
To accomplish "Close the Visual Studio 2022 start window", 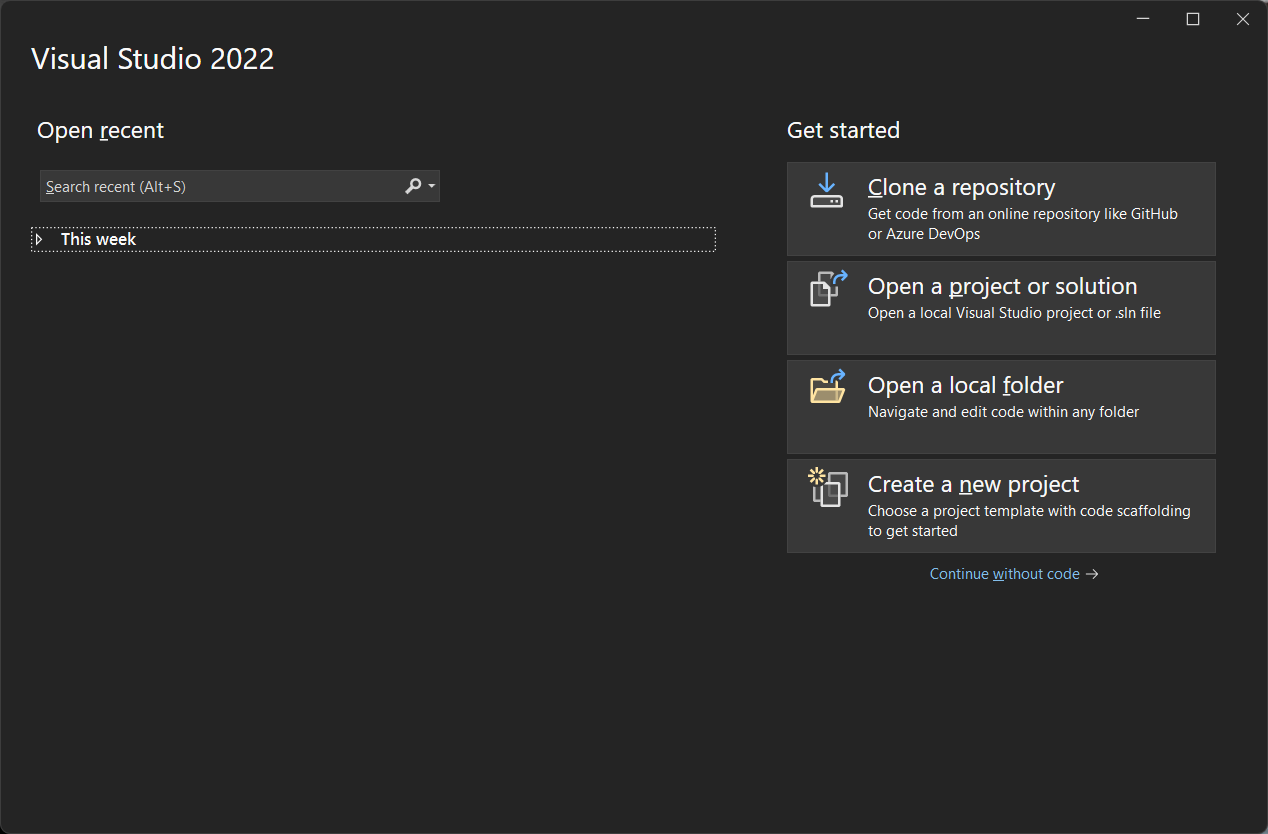I will click(1242, 19).
